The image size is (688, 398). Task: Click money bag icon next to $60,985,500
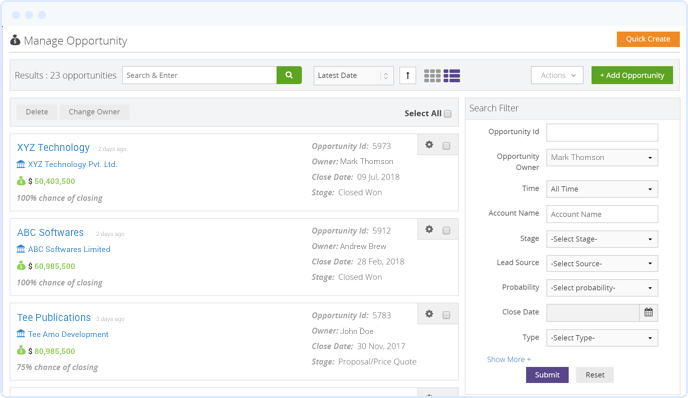pos(21,265)
